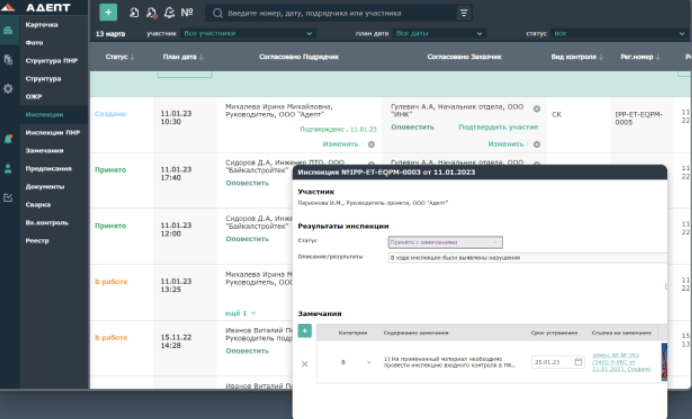Click Оповестить in the 15.11.22 row
Image resolution: width=692 pixels, height=419 pixels.
[247, 351]
